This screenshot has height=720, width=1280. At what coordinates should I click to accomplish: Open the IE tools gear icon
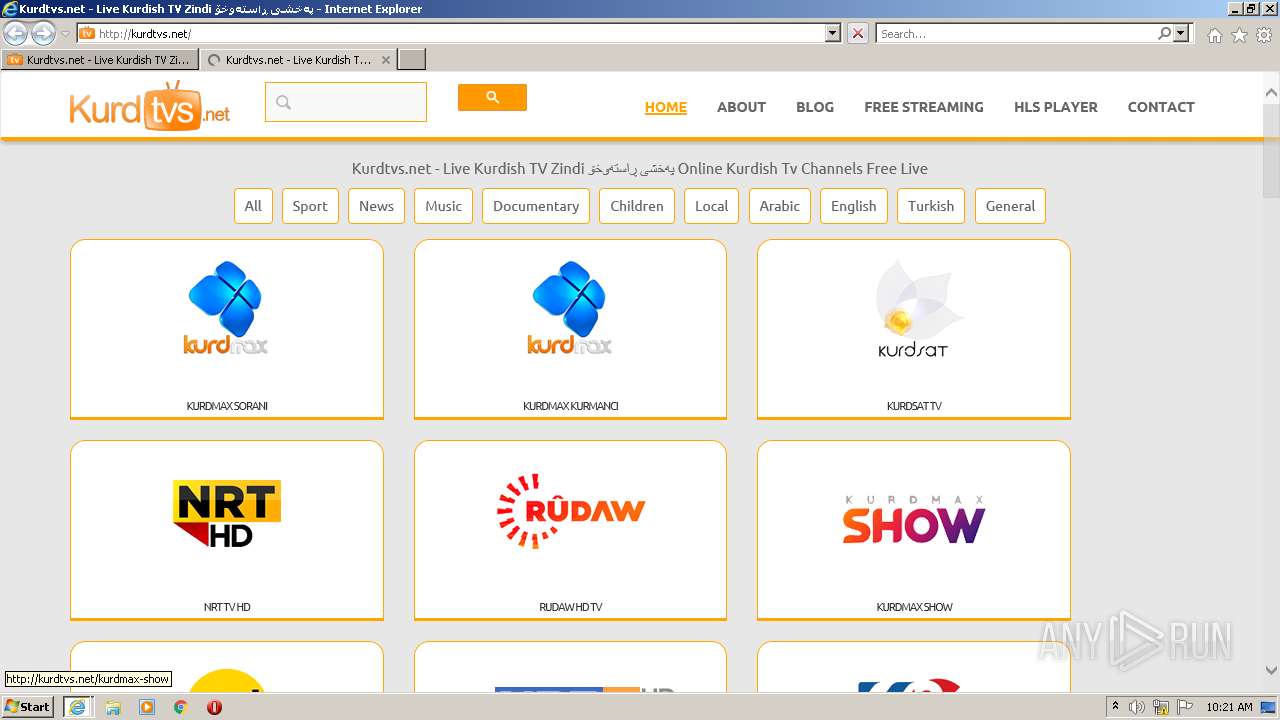pos(1264,35)
